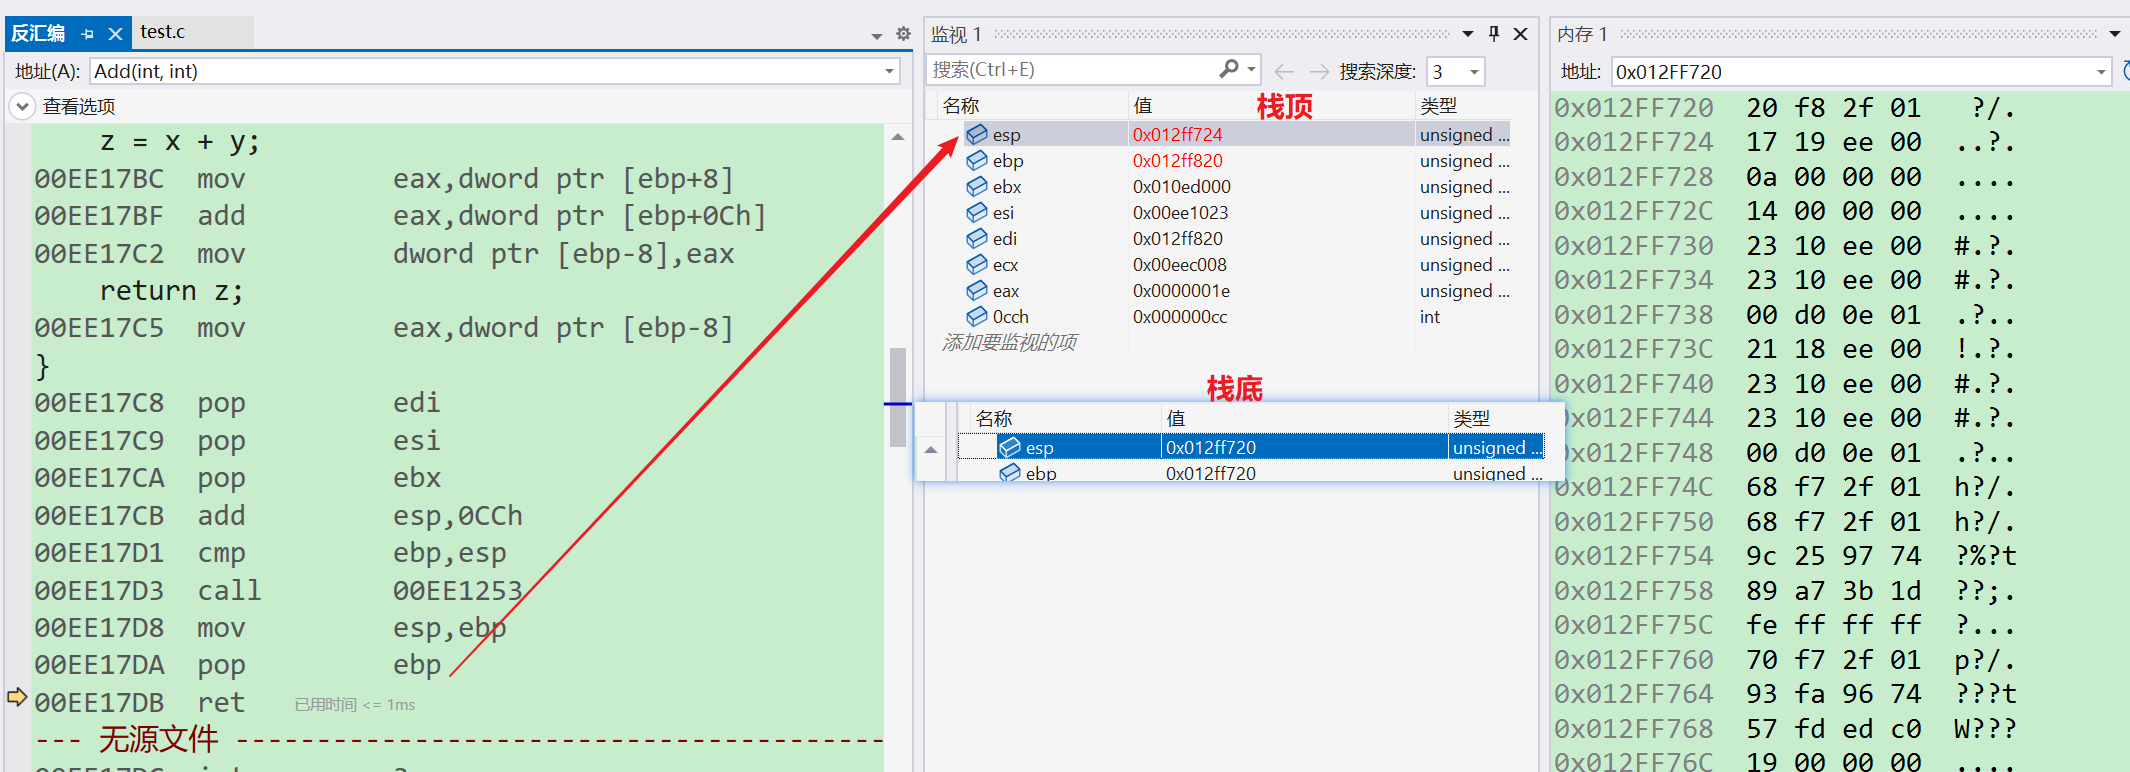The height and width of the screenshot is (772, 2130).
Task: Select the ebx watch item icon
Action: tap(977, 186)
